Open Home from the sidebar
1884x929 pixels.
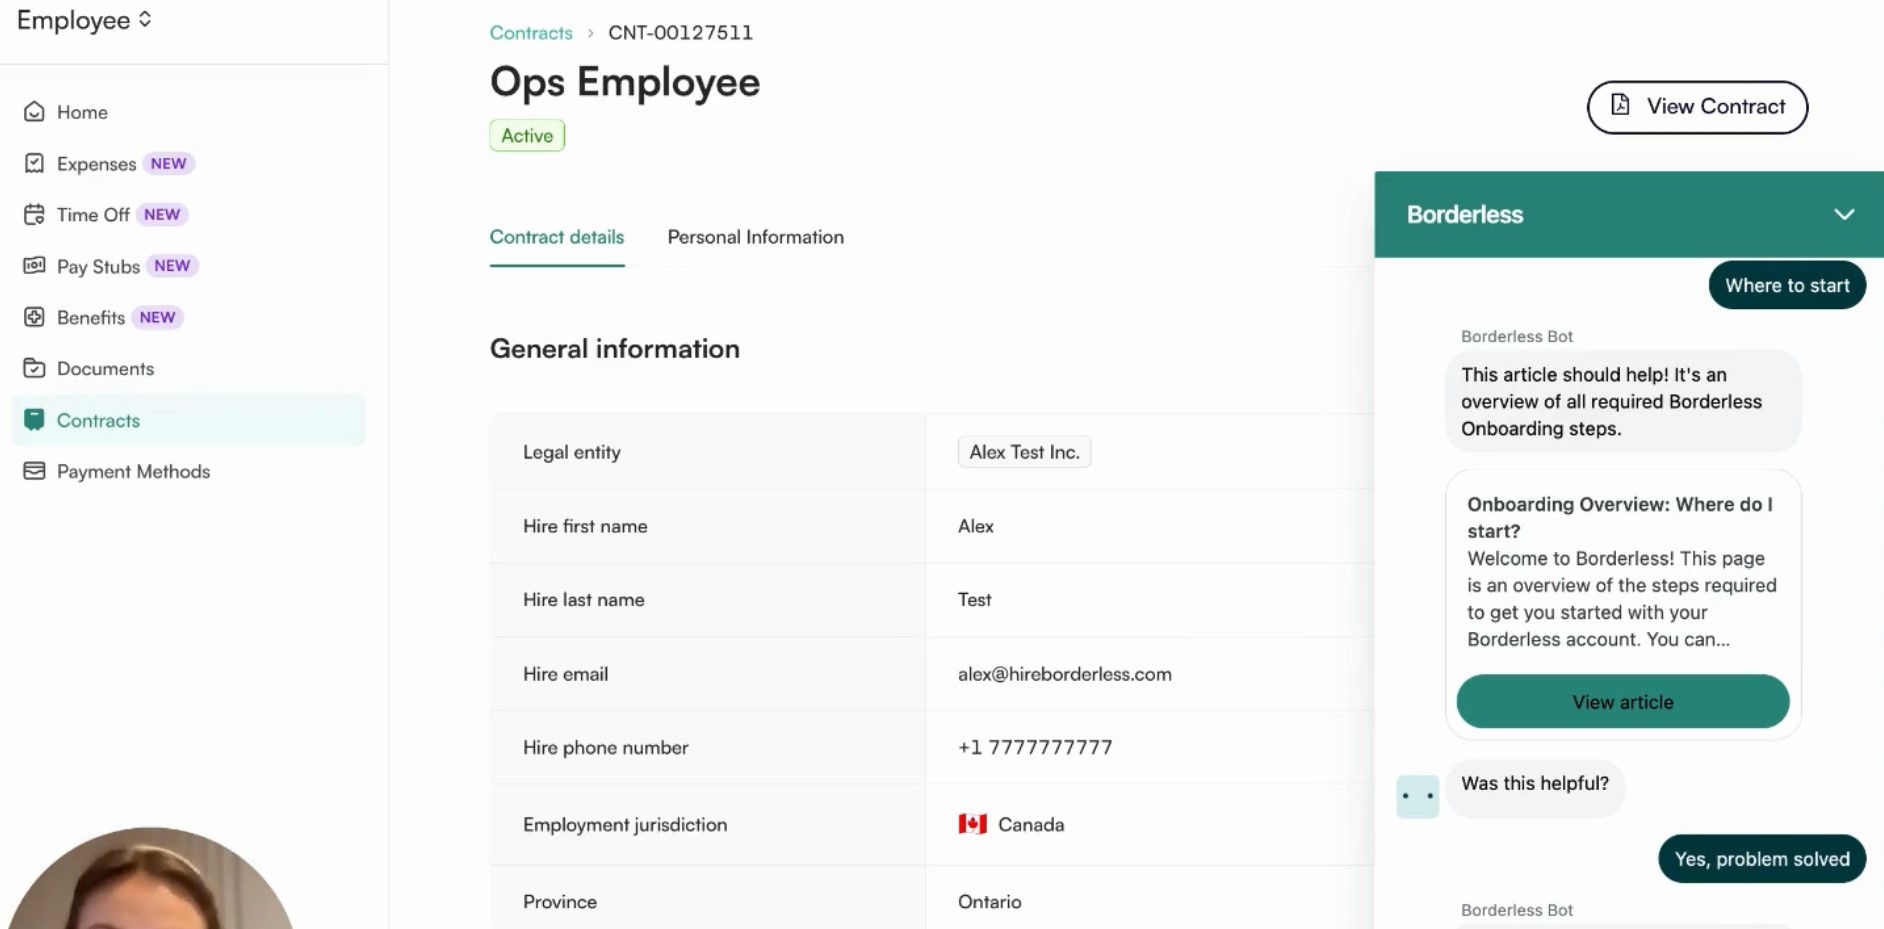pos(35,112)
